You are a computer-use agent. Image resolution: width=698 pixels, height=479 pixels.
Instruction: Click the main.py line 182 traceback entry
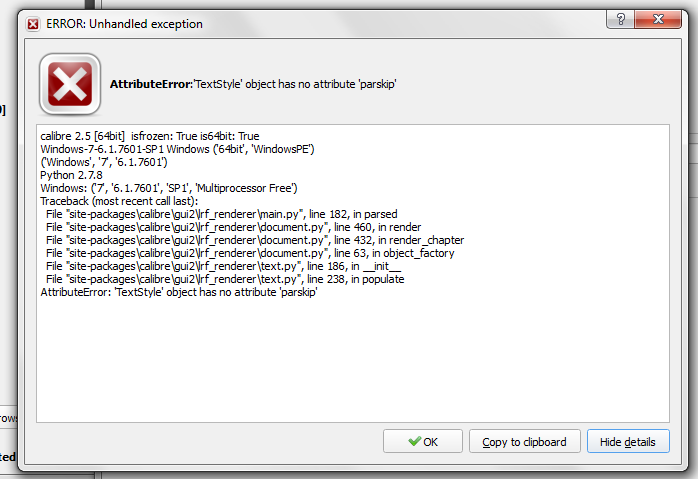(199, 214)
